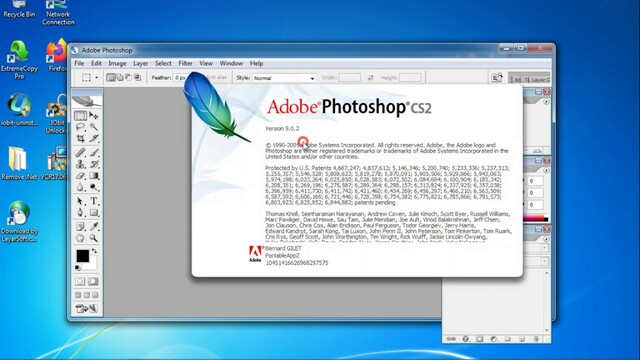The image size is (640, 360).
Task: Set Full Screen Mode with menu bar
Action: [87, 295]
